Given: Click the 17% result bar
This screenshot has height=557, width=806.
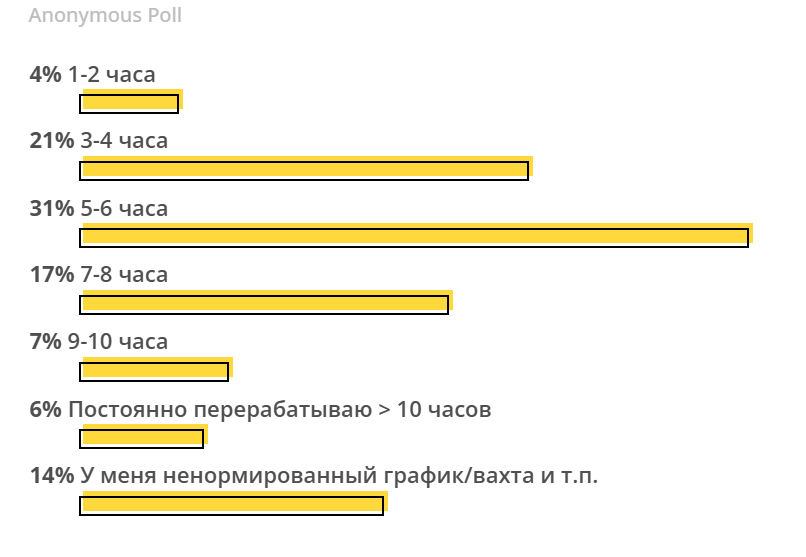Looking at the screenshot, I should point(264,304).
